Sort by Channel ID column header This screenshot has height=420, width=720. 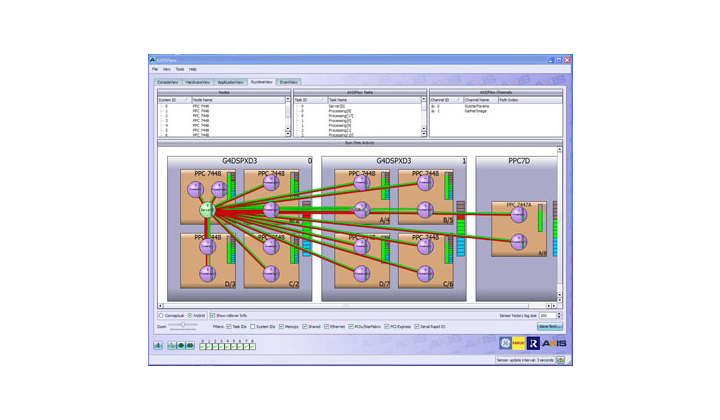point(446,100)
